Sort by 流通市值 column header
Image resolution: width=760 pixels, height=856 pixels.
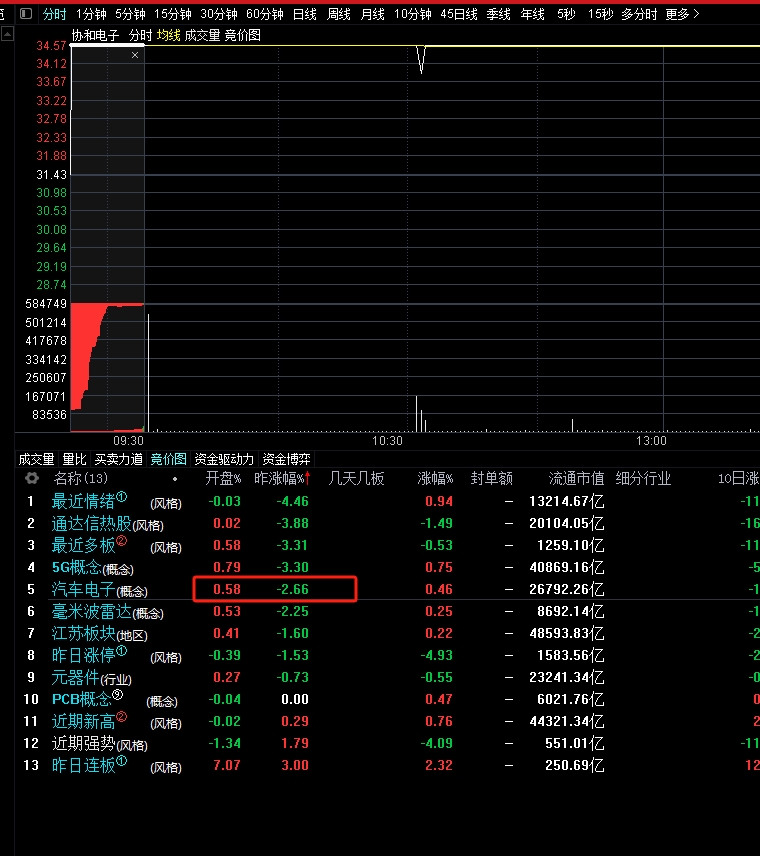coord(577,479)
